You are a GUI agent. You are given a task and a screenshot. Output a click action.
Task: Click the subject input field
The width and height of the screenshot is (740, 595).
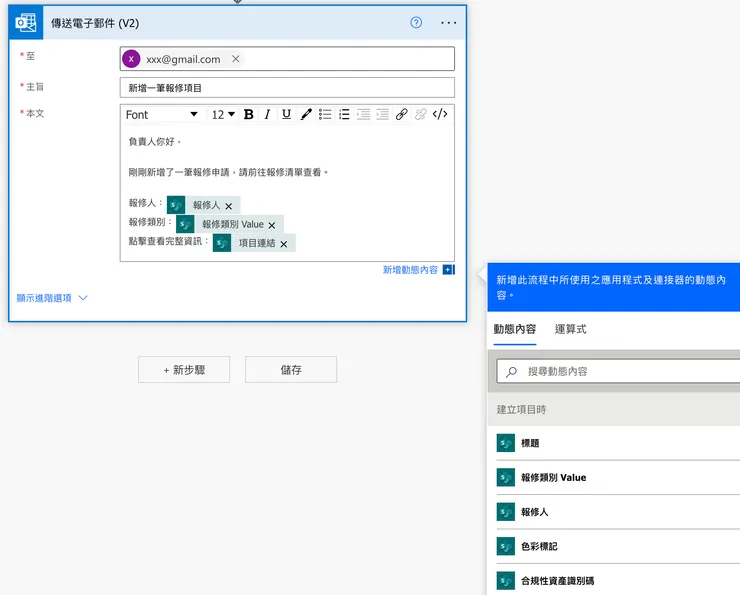[287, 88]
